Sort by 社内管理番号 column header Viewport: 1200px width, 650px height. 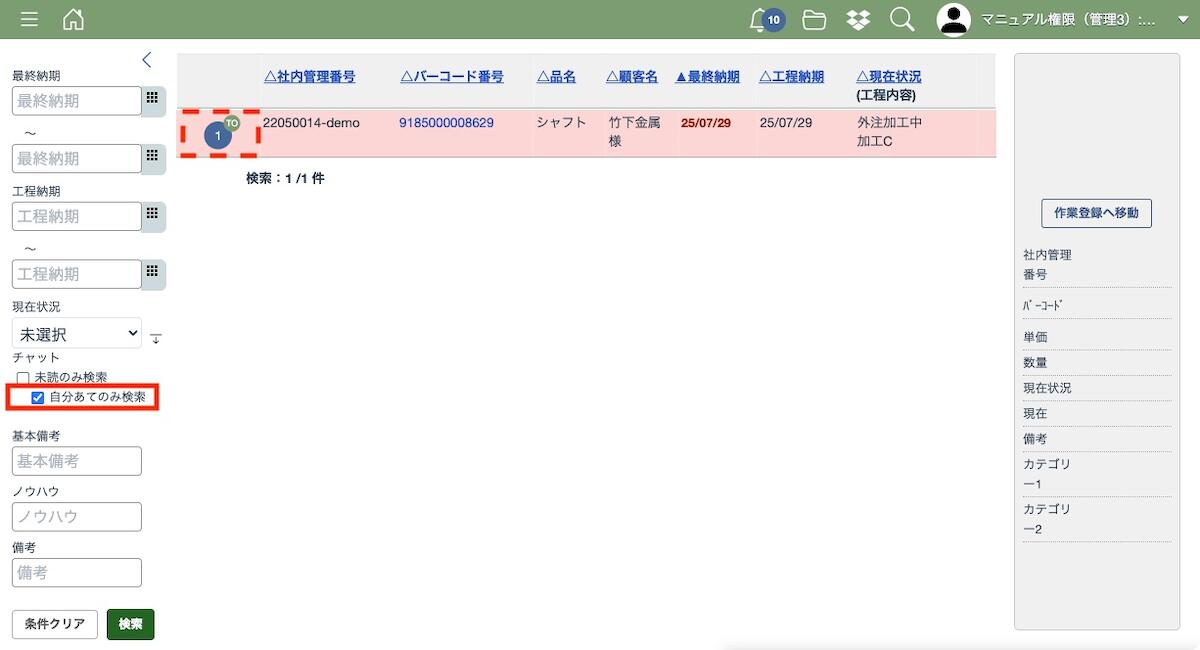click(x=309, y=77)
